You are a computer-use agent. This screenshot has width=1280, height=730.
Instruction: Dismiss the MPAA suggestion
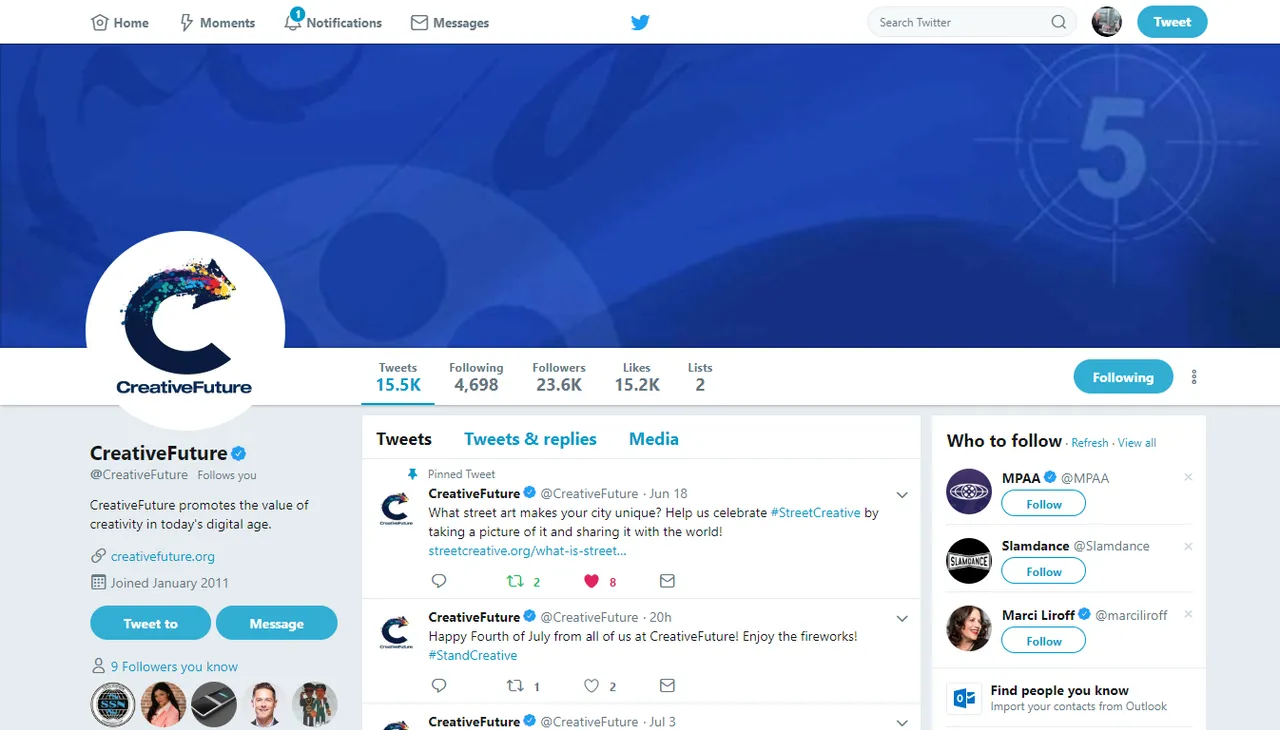[1188, 477]
